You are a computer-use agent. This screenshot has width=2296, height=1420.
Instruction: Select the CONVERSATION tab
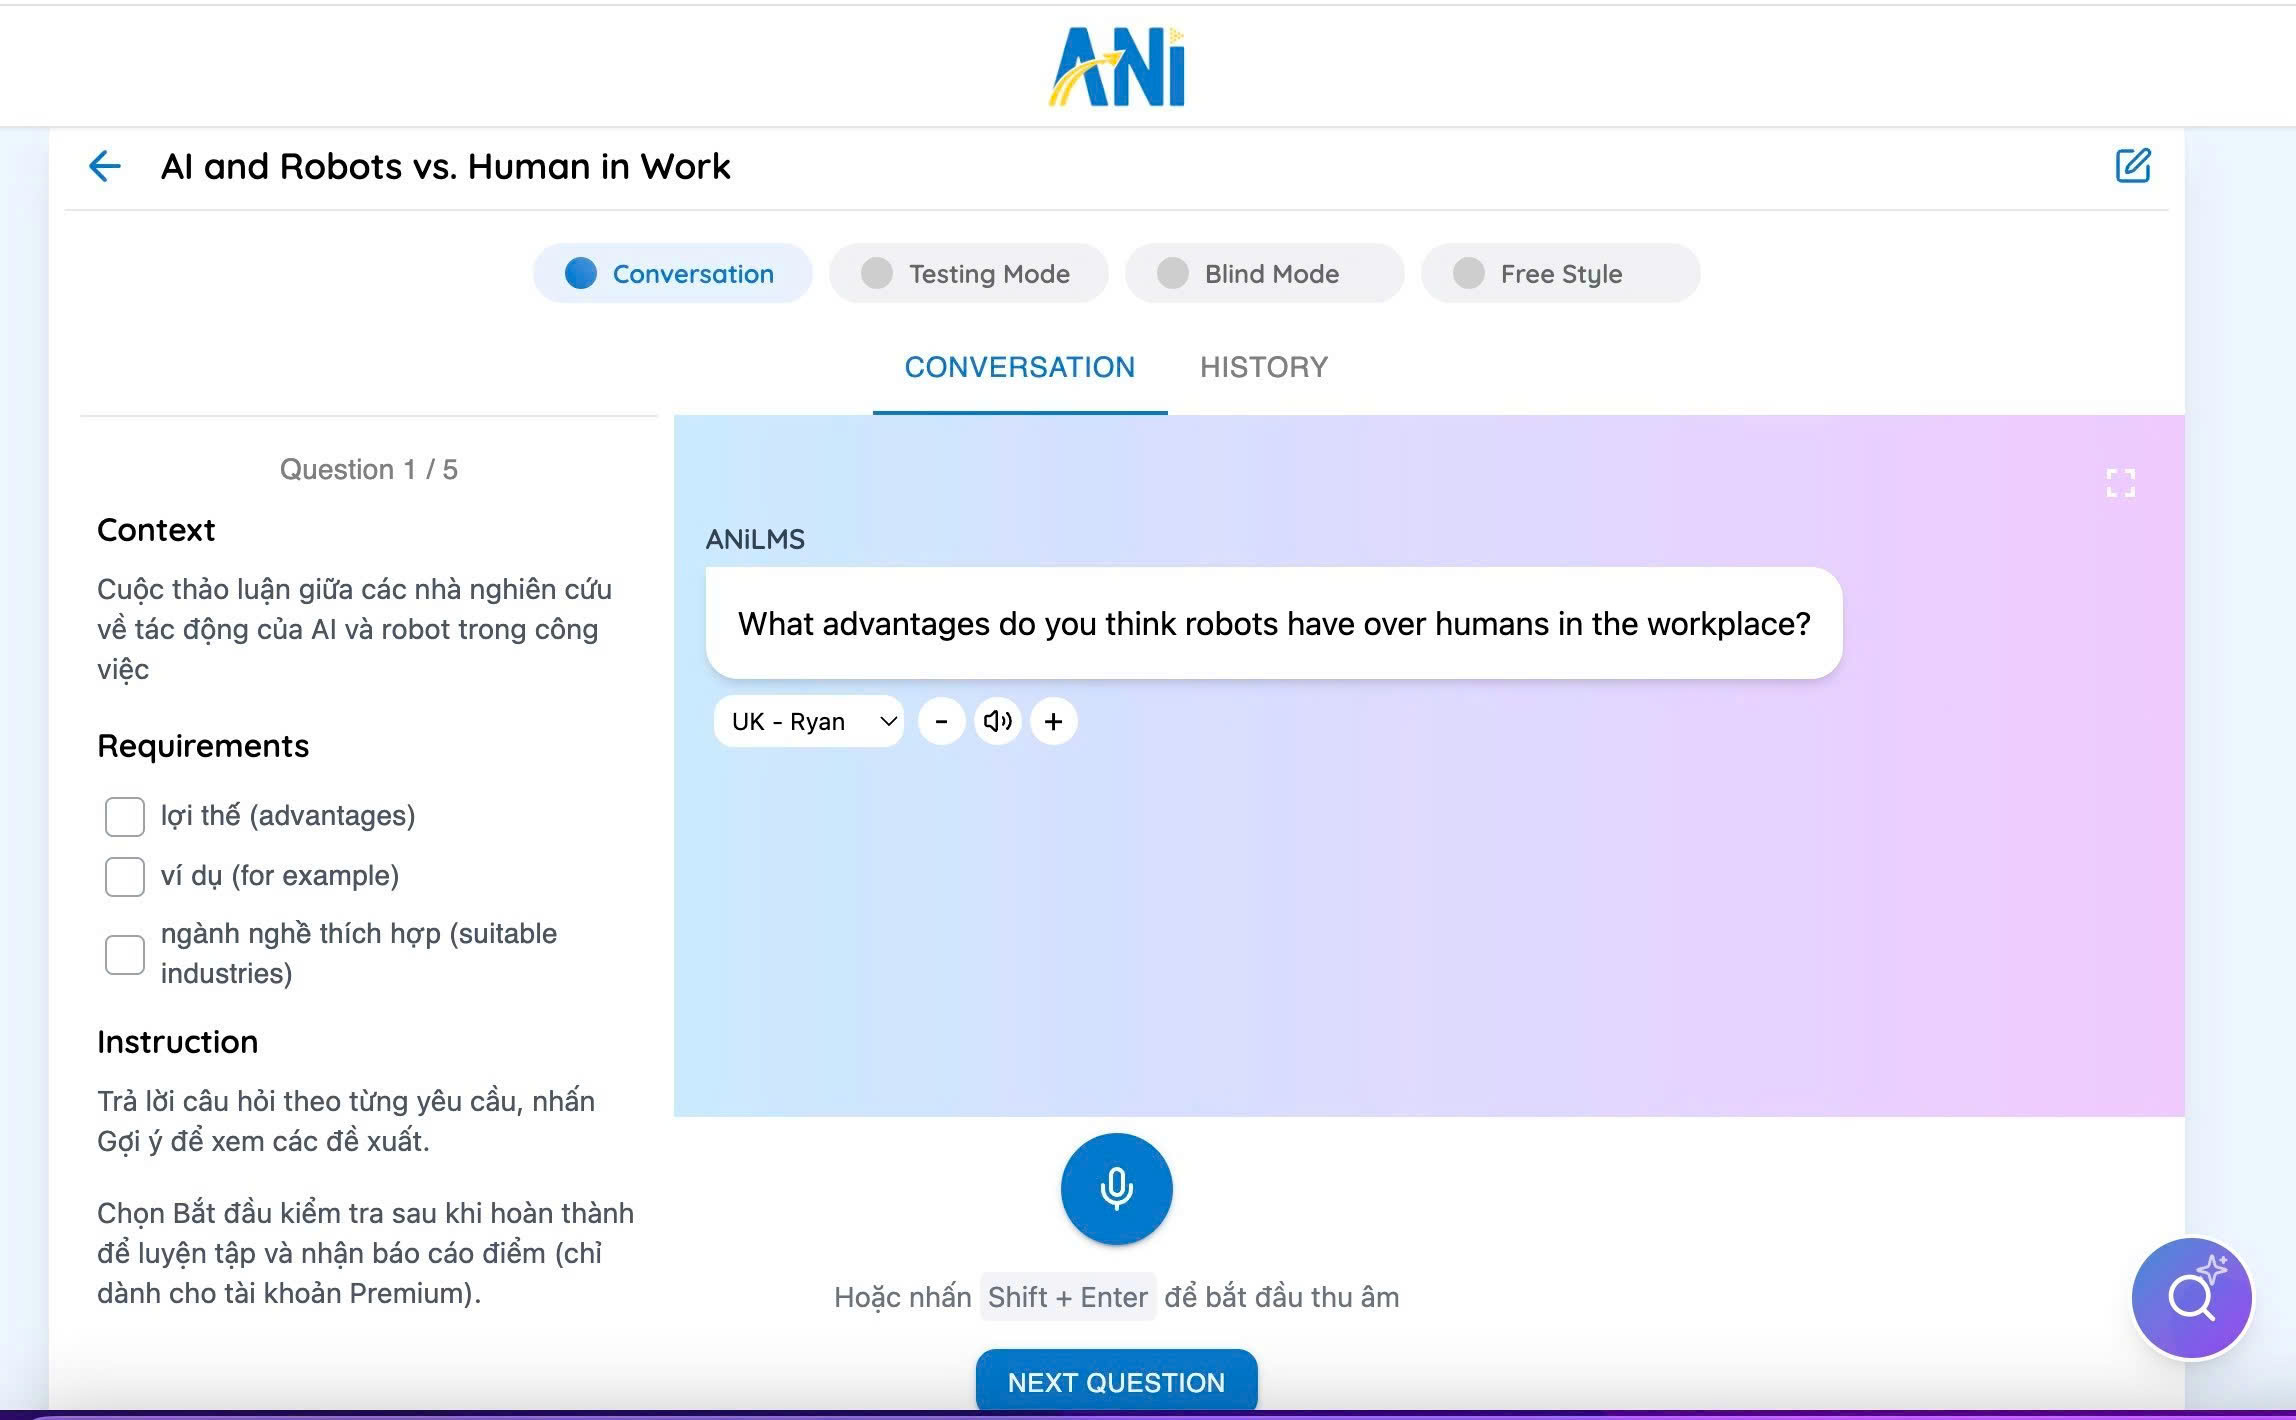(x=1019, y=368)
